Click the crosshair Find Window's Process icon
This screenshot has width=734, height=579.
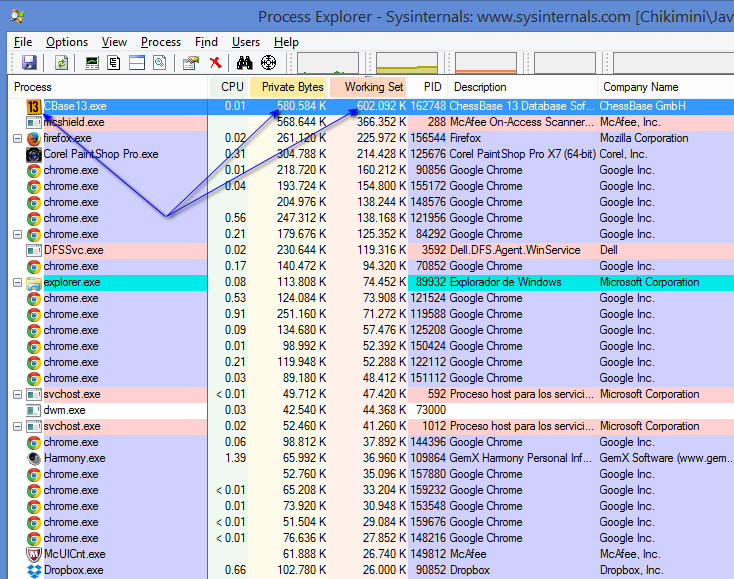coord(268,62)
